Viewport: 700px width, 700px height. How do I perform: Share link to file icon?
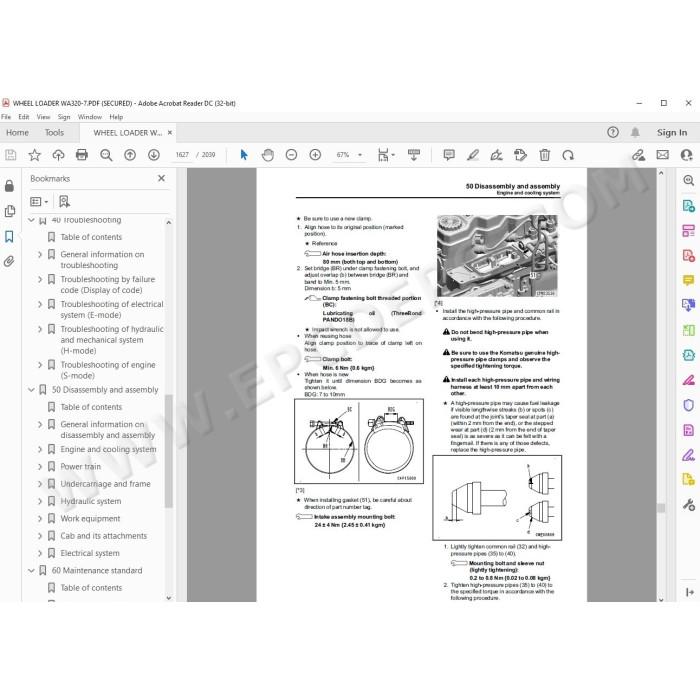click(638, 155)
